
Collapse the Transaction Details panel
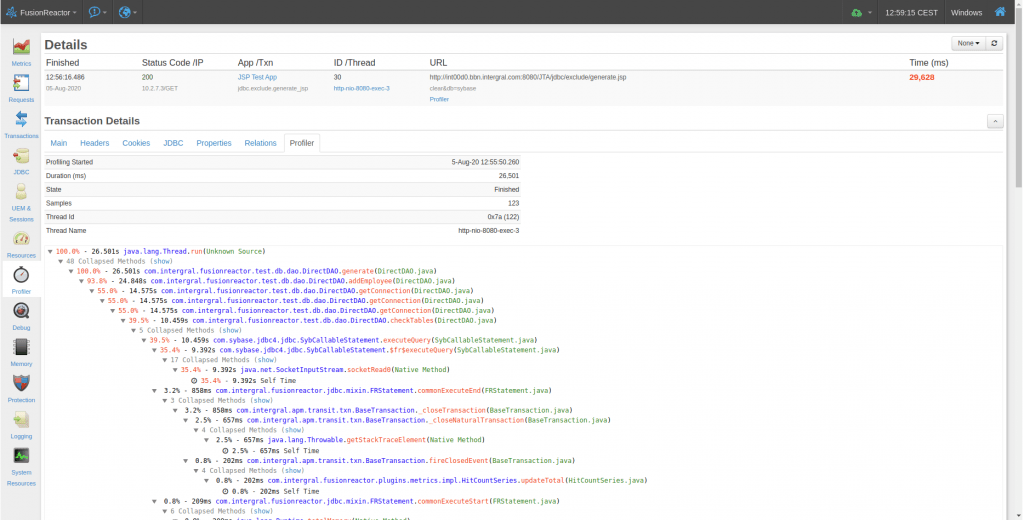[995, 122]
